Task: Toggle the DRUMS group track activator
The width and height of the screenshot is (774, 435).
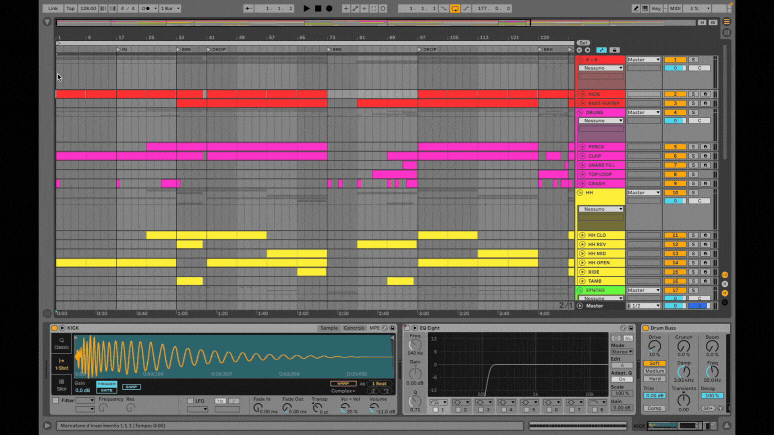Action: (674, 112)
